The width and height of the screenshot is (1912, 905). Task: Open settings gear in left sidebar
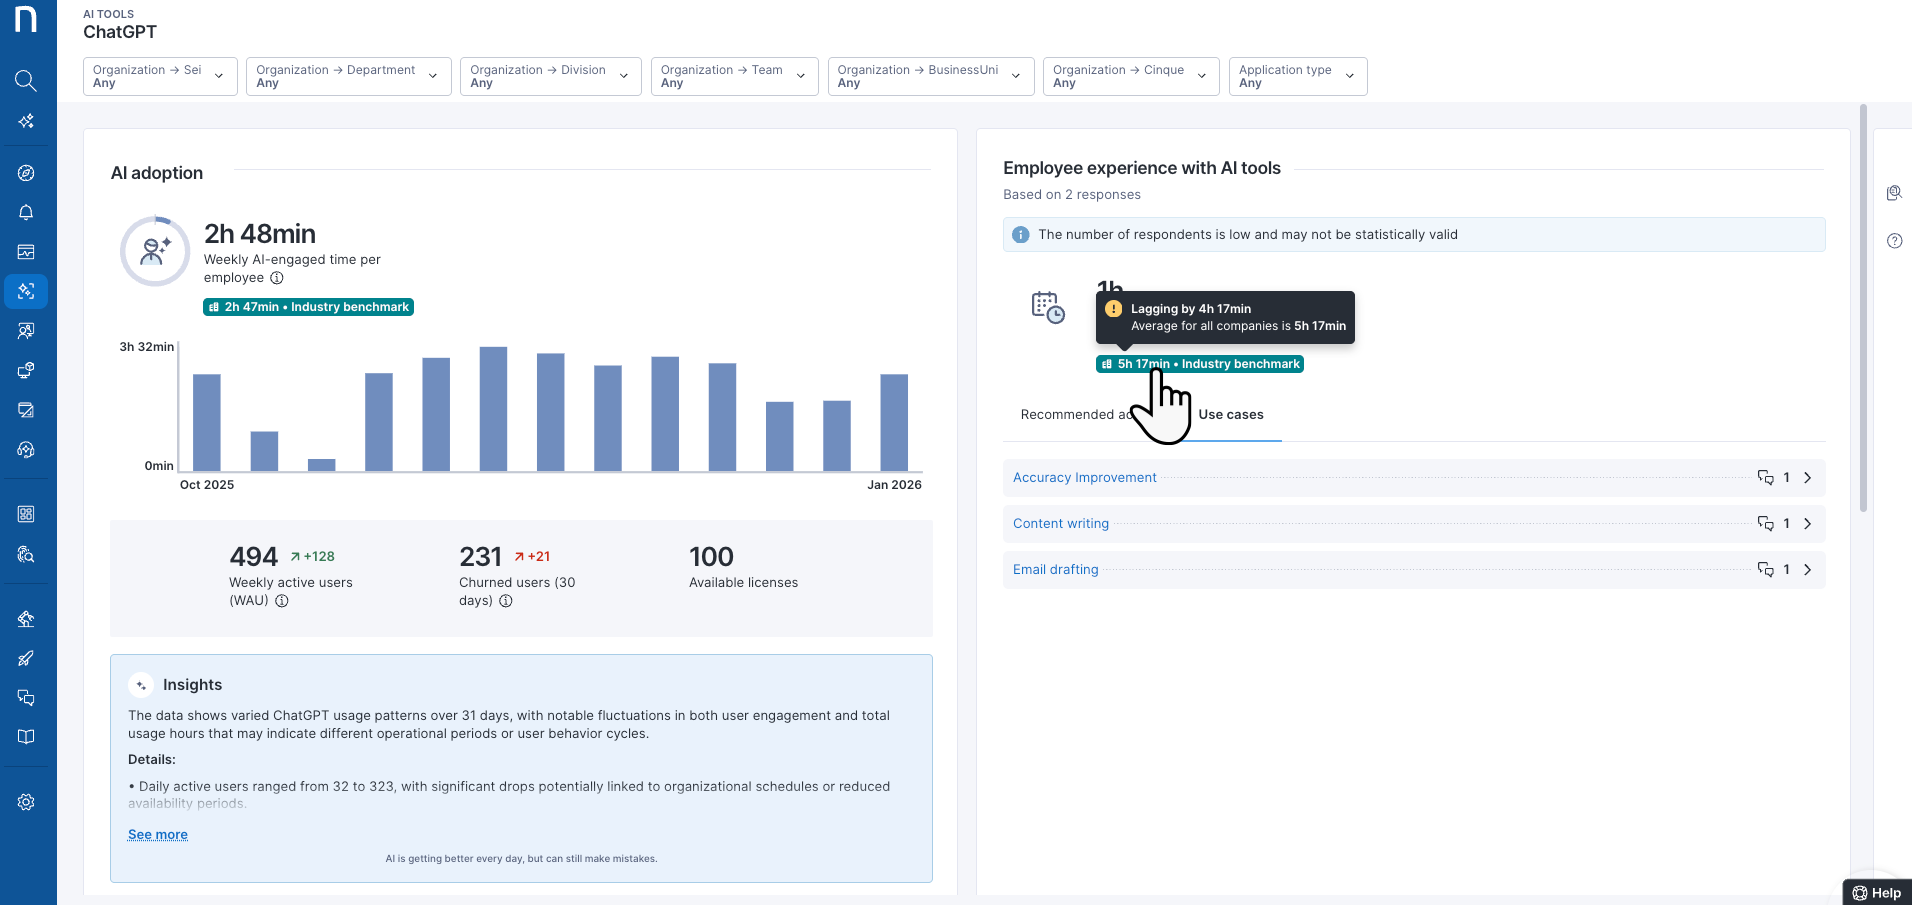click(26, 802)
